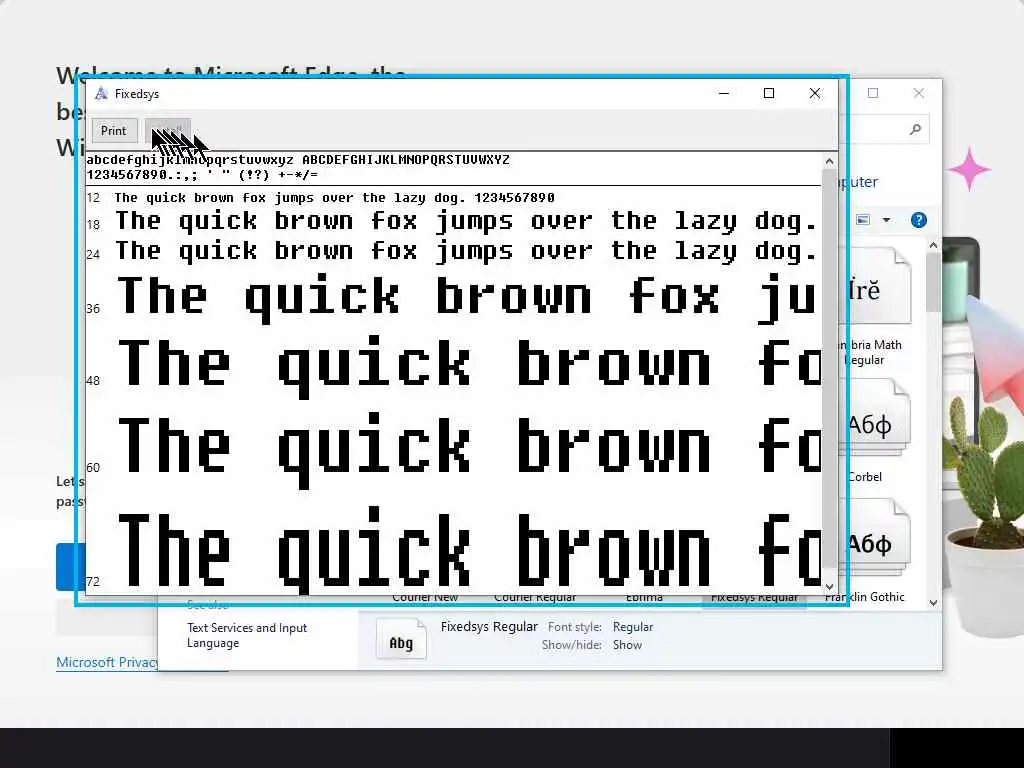Open Text Services and Input Language link

tap(247, 635)
